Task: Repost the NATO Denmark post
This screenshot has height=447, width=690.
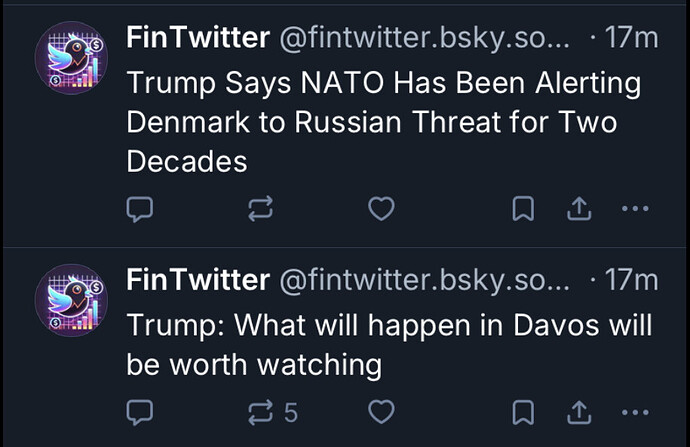Action: 260,209
